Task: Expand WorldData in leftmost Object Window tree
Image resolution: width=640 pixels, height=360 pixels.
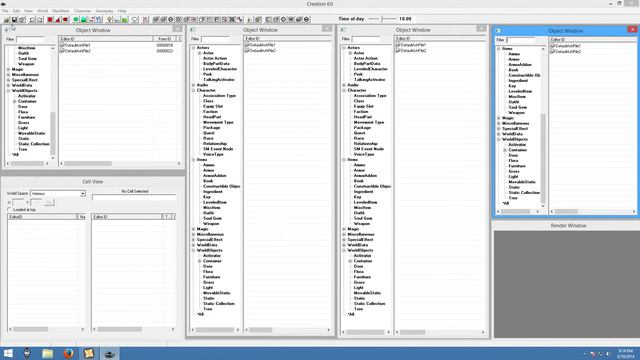Action: (9, 85)
